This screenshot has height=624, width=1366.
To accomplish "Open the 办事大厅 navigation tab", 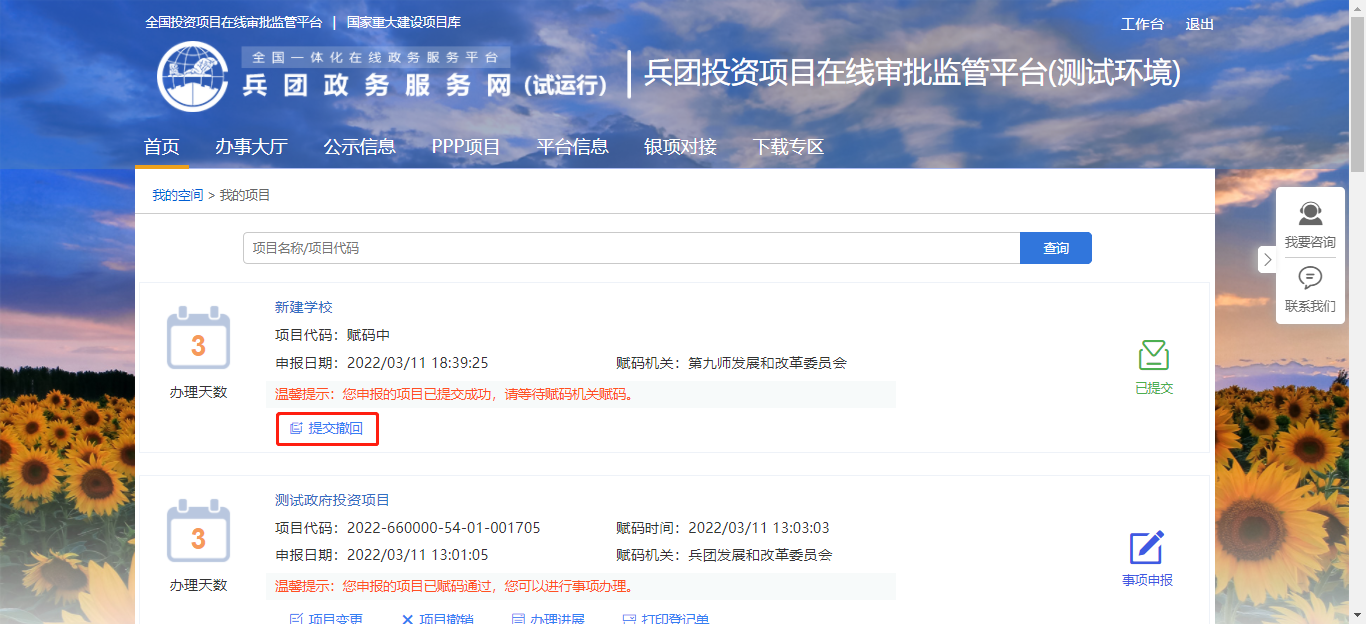I will [x=251, y=147].
